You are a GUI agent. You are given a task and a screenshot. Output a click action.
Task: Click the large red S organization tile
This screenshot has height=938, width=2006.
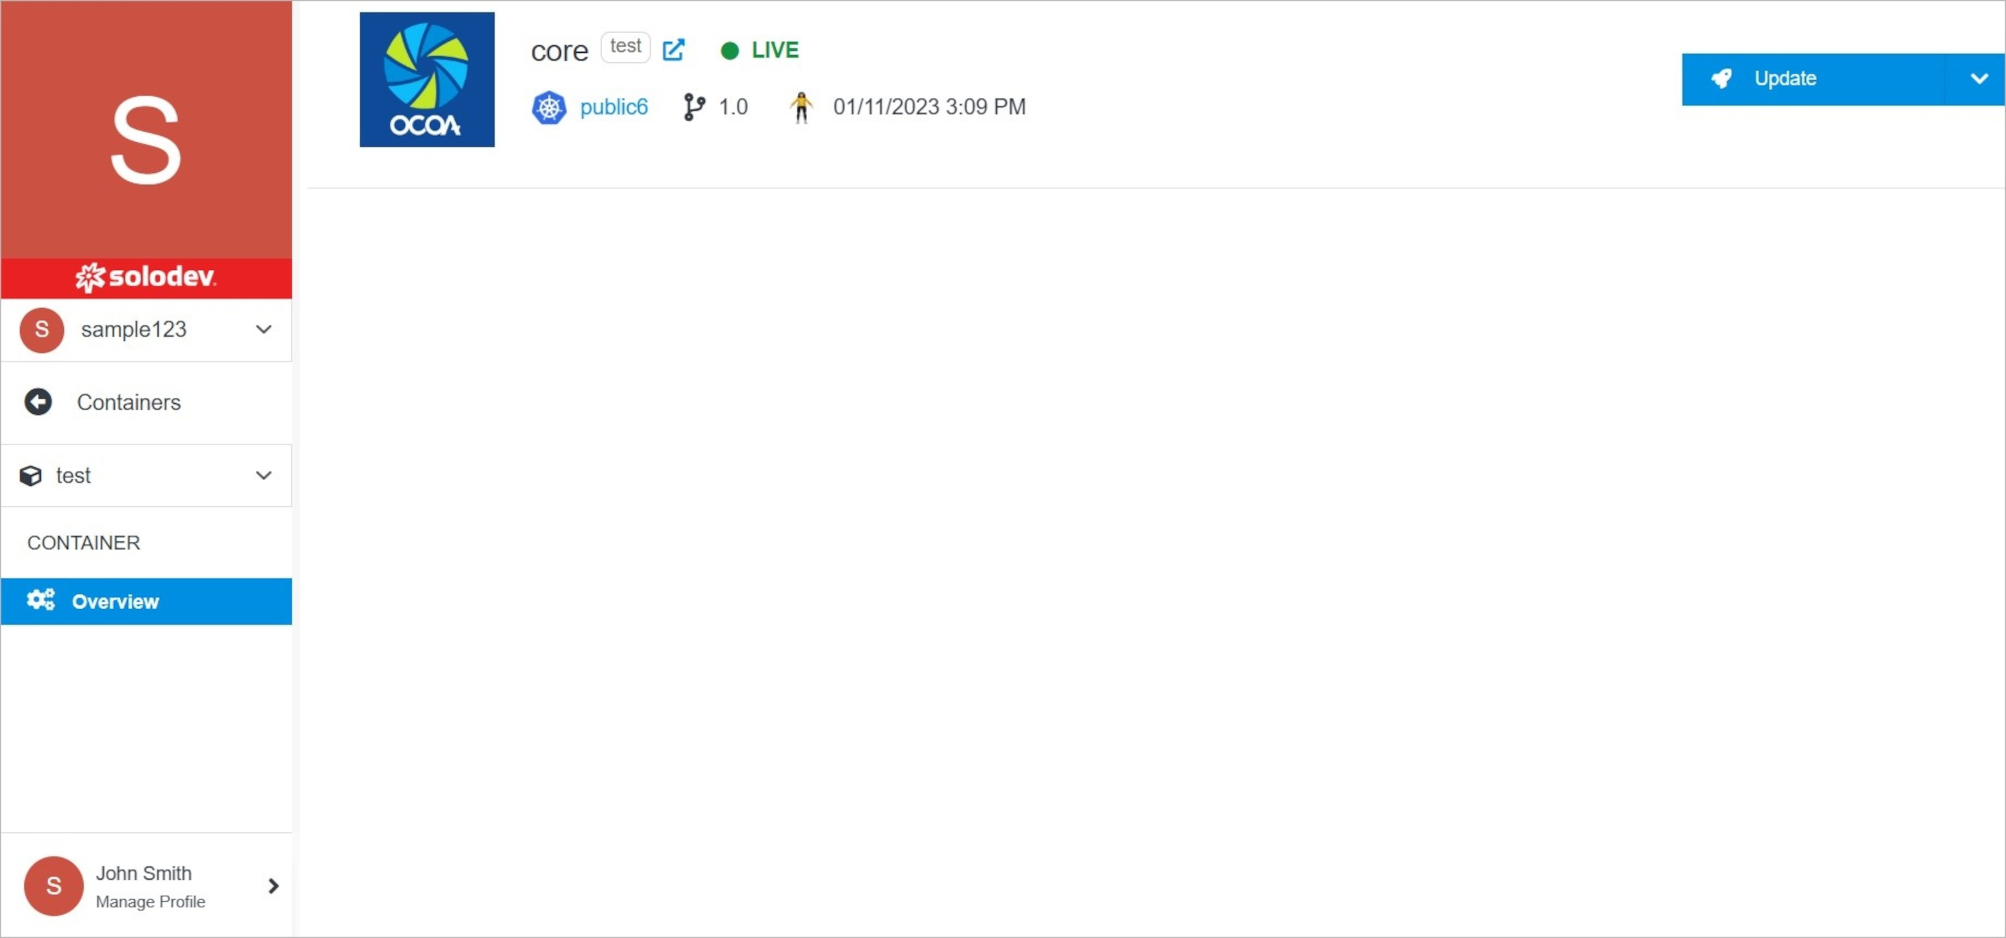tap(146, 130)
